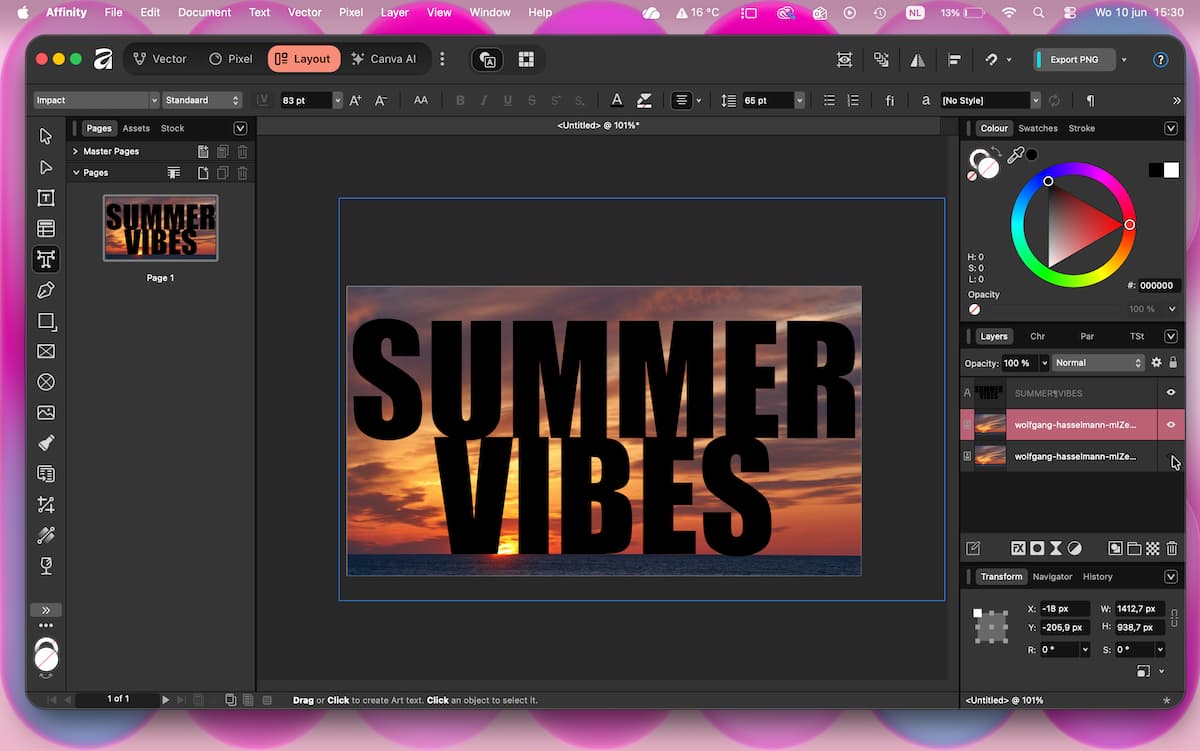Select the Place Image tool
This screenshot has height=751, width=1200.
coord(45,412)
